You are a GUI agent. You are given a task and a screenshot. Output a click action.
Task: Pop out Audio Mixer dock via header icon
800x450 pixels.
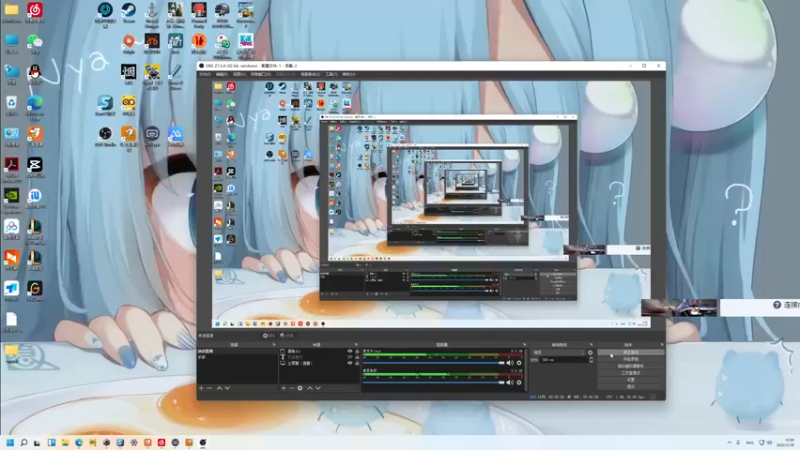point(524,345)
